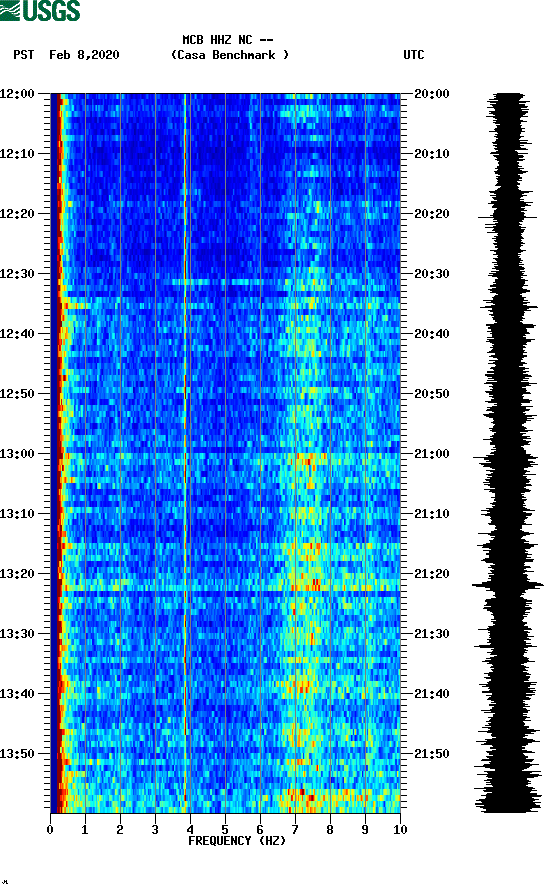Screen dimensions: 552x893
Task: Click the '2' frequency tick label
Action: (120, 830)
